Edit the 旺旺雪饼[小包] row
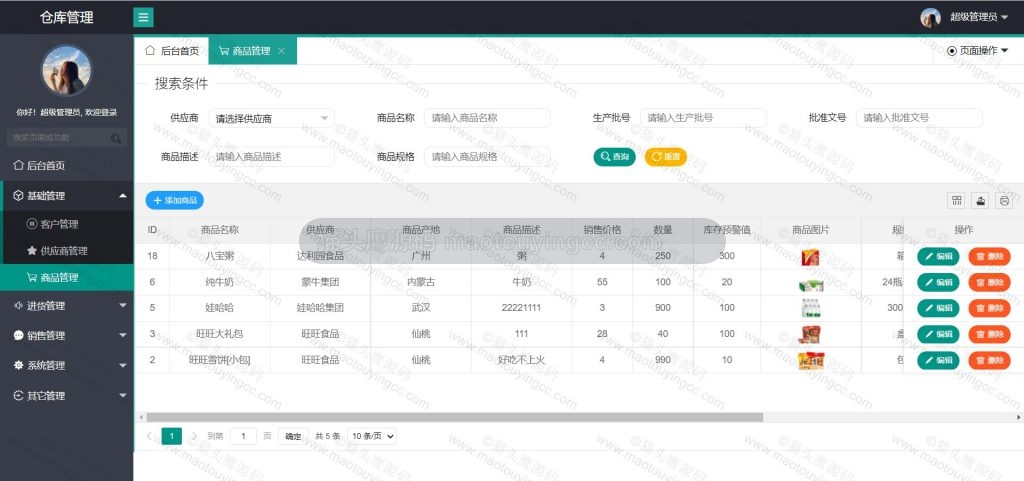1024x481 pixels. (938, 360)
